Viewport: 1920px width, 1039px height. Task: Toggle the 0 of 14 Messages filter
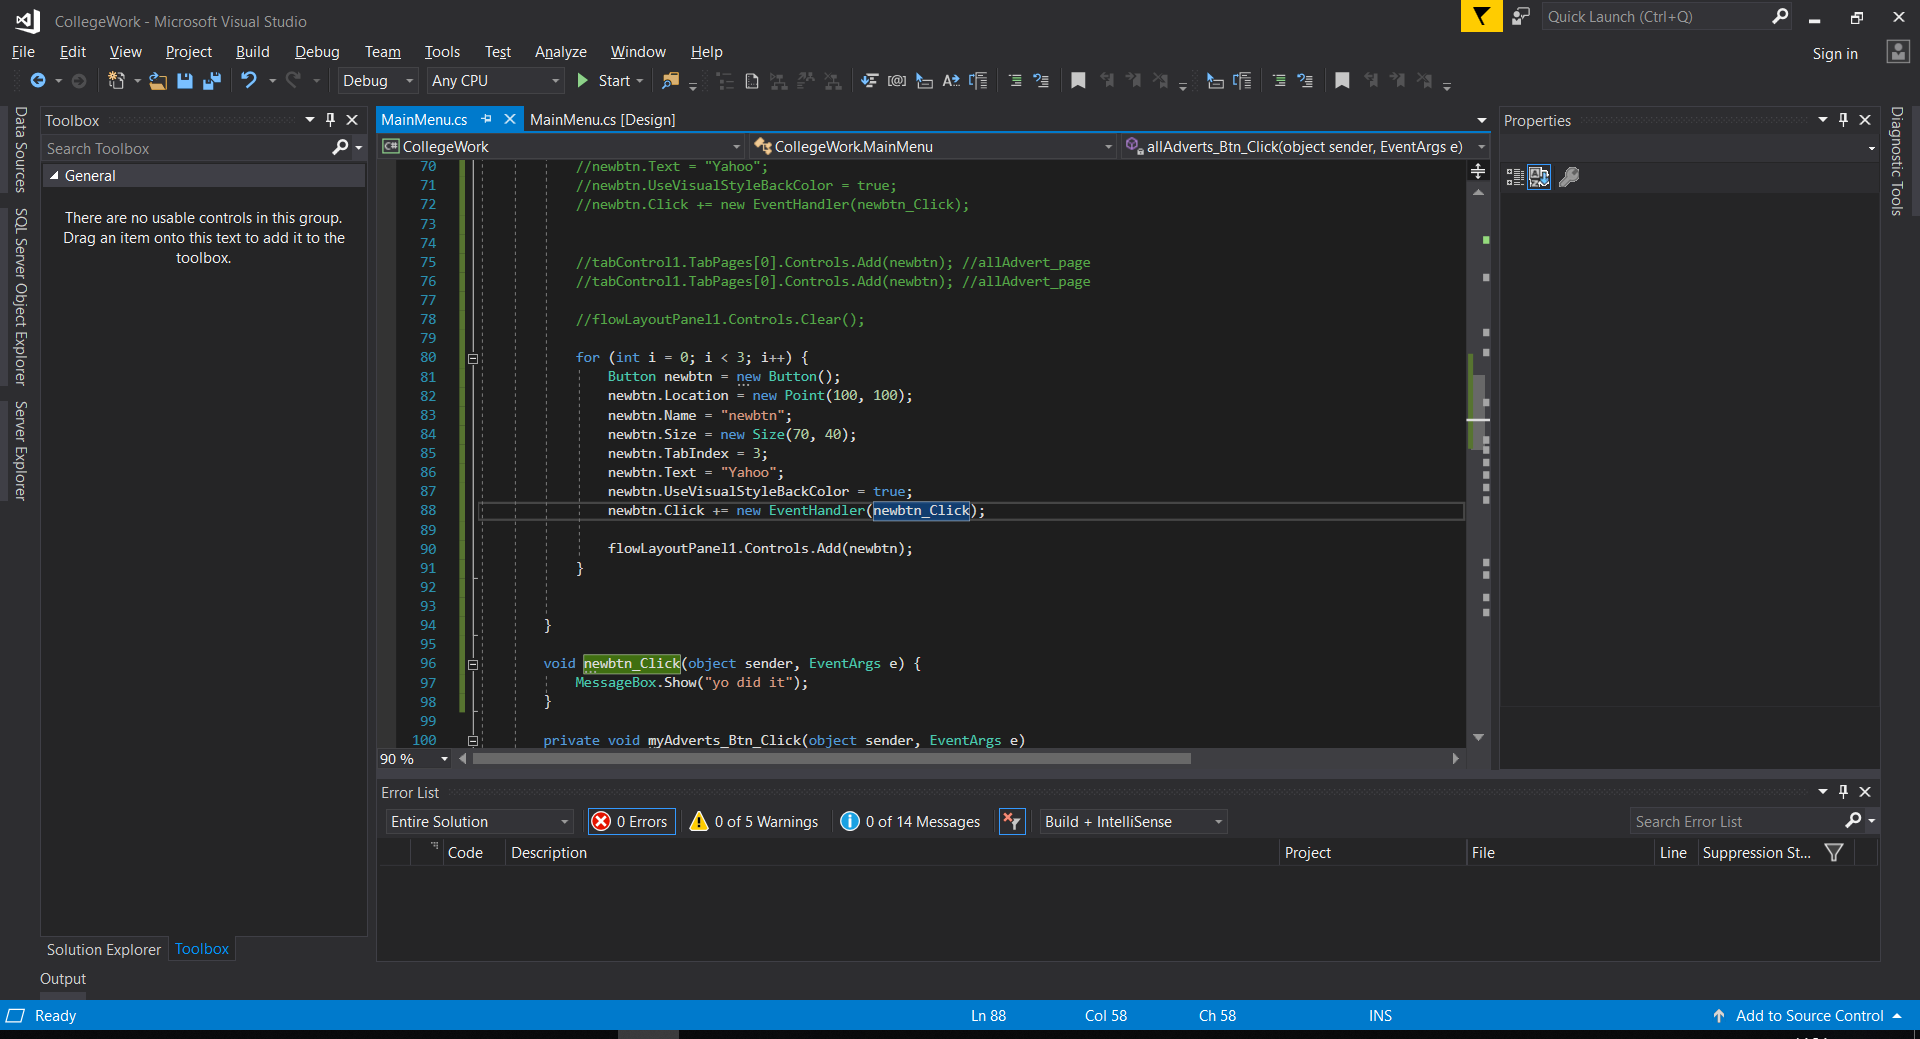910,822
